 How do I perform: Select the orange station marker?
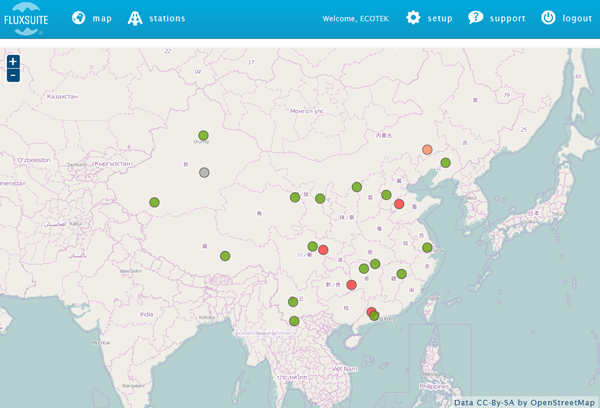(427, 150)
